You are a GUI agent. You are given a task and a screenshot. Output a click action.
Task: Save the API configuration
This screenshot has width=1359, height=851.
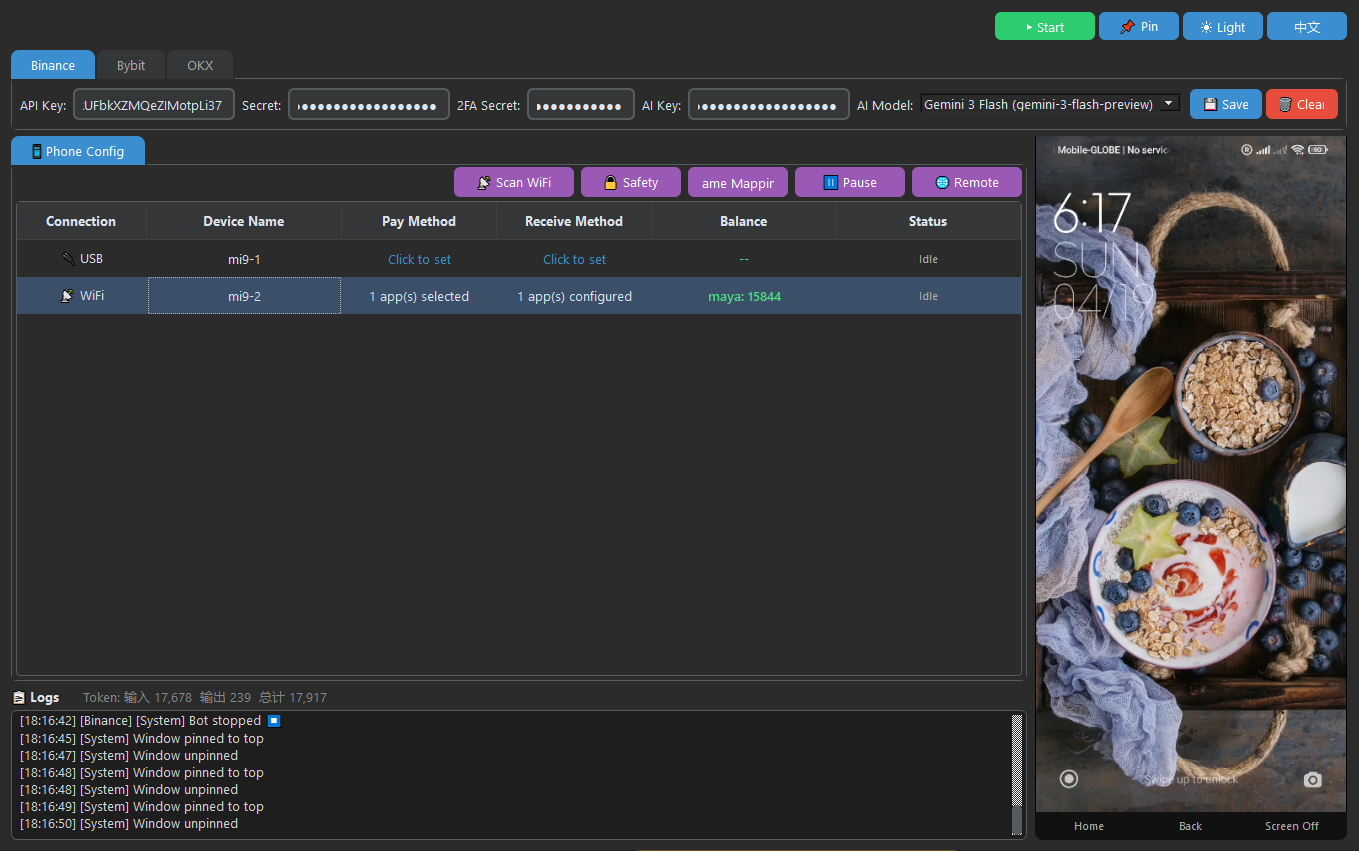pos(1225,104)
